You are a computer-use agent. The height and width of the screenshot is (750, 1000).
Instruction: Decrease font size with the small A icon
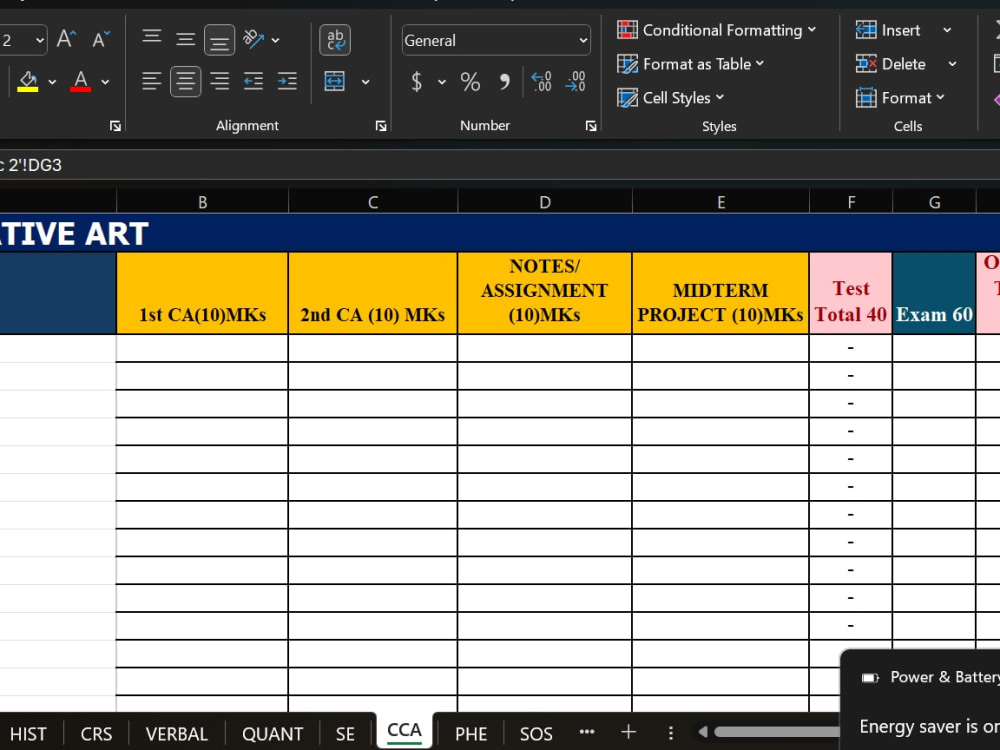101,40
